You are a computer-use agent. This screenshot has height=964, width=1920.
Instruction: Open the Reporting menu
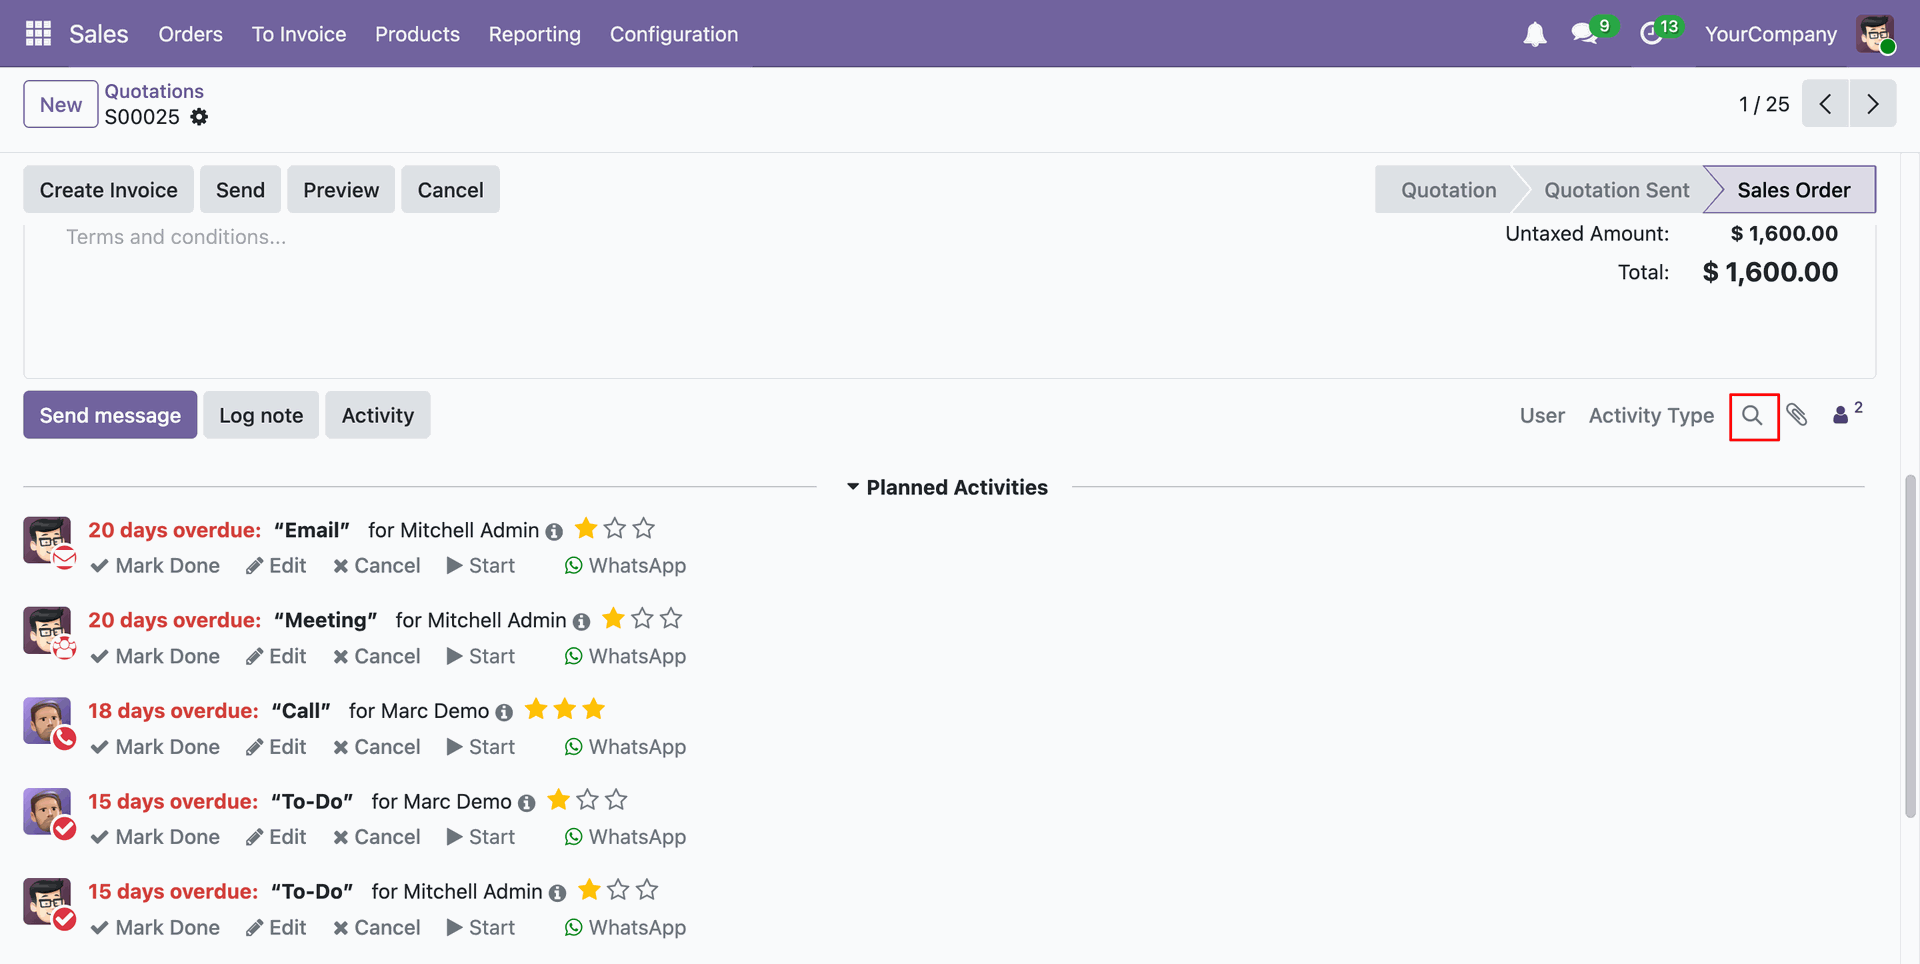click(534, 34)
